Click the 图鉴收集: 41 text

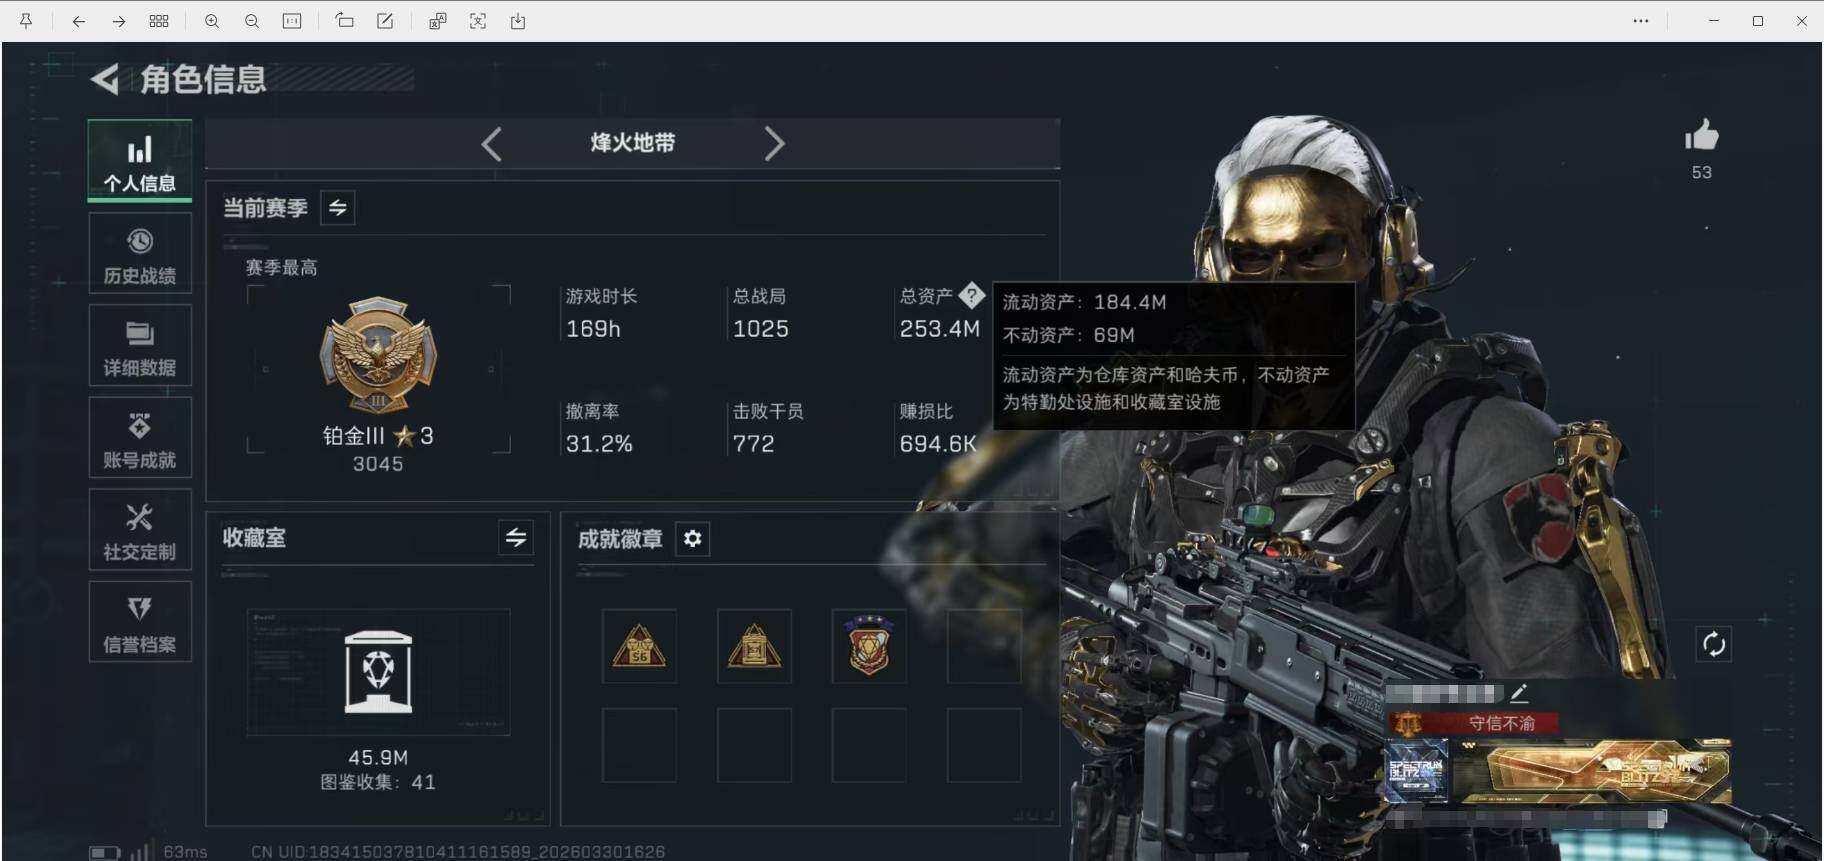click(x=378, y=782)
